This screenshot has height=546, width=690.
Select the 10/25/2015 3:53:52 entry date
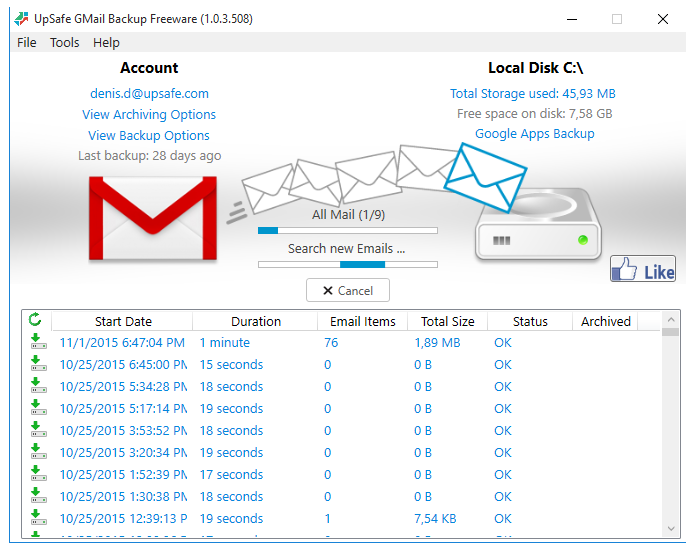coord(123,430)
